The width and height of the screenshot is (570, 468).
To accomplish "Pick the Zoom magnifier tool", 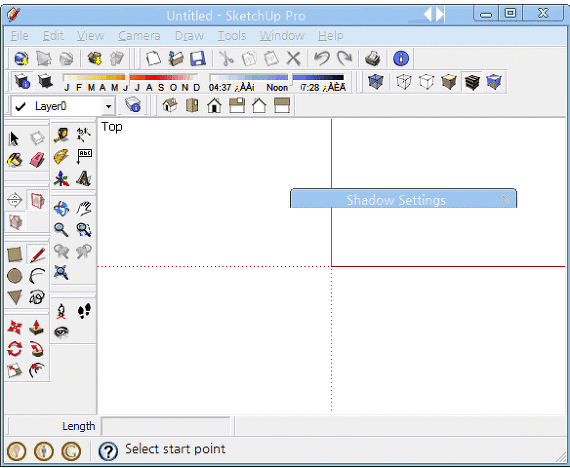I will tap(61, 230).
